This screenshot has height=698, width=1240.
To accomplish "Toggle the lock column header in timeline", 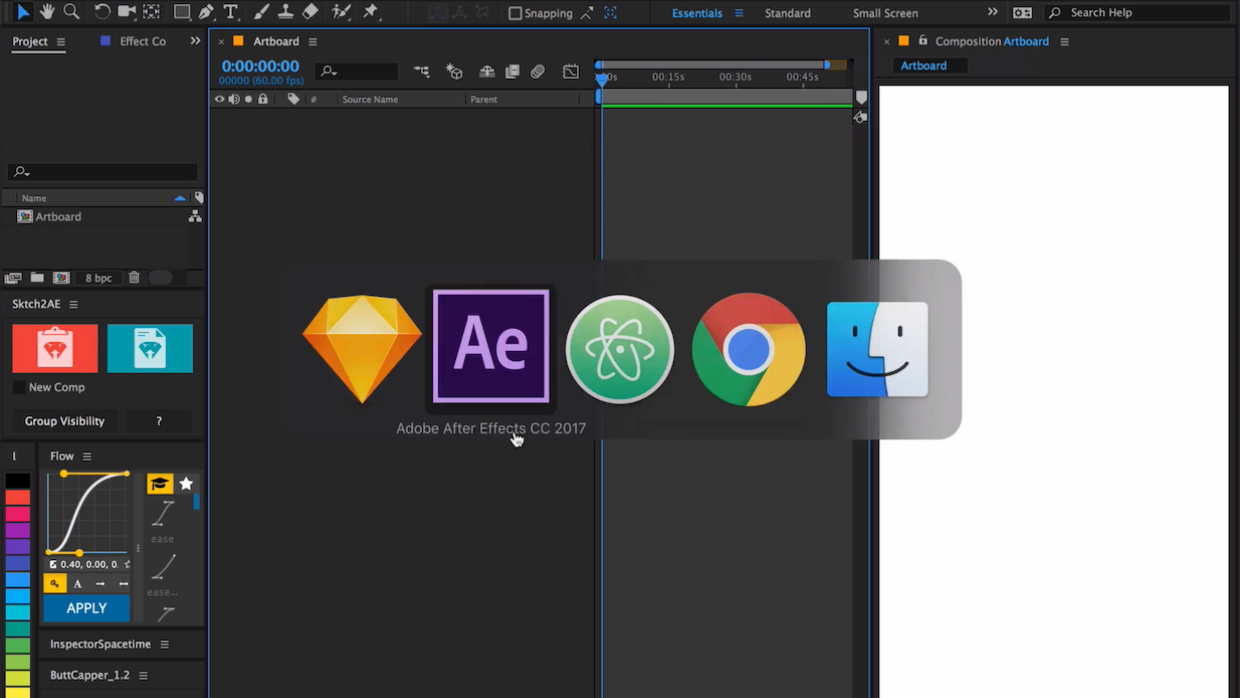I will point(263,99).
